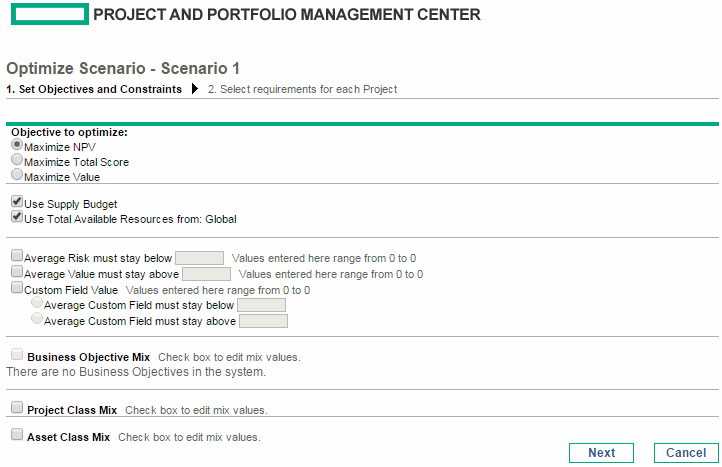This screenshot has height=467, width=722.
Task: Click the black step arrow after step 1
Action: pyautogui.click(x=195, y=88)
